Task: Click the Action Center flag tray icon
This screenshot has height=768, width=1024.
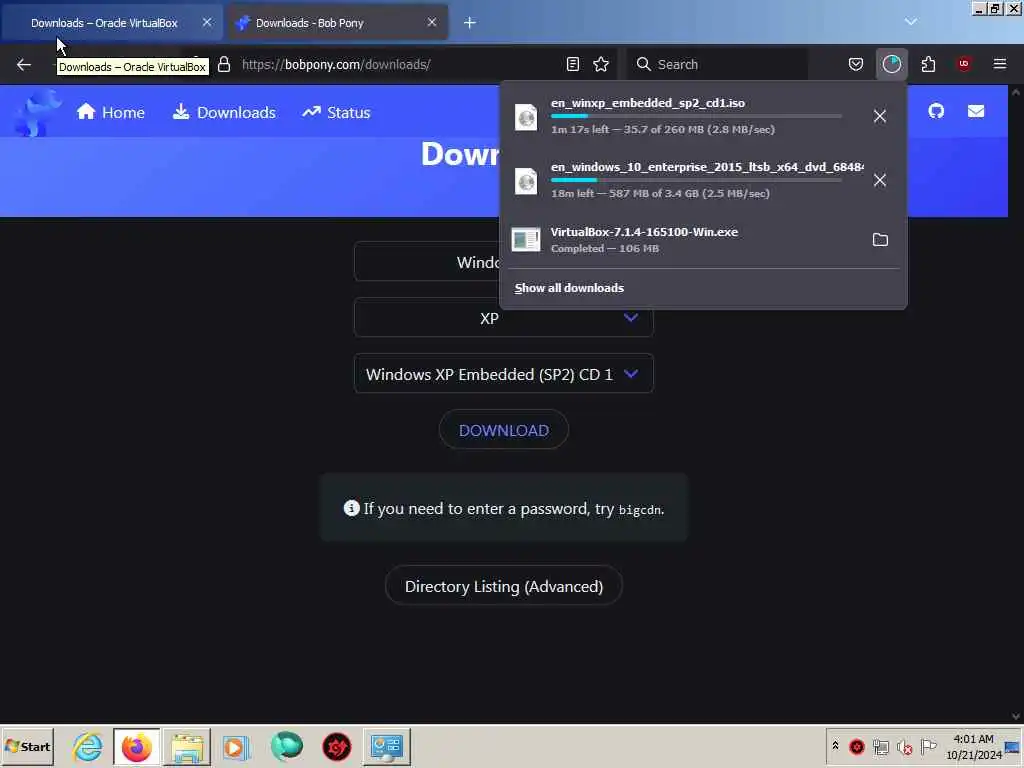Action: pyautogui.click(x=928, y=746)
